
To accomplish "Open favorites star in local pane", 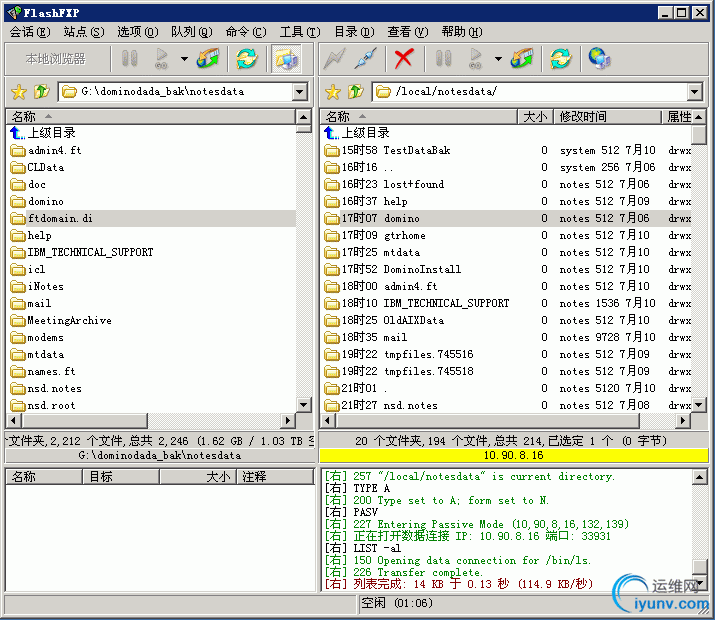I will (18, 92).
